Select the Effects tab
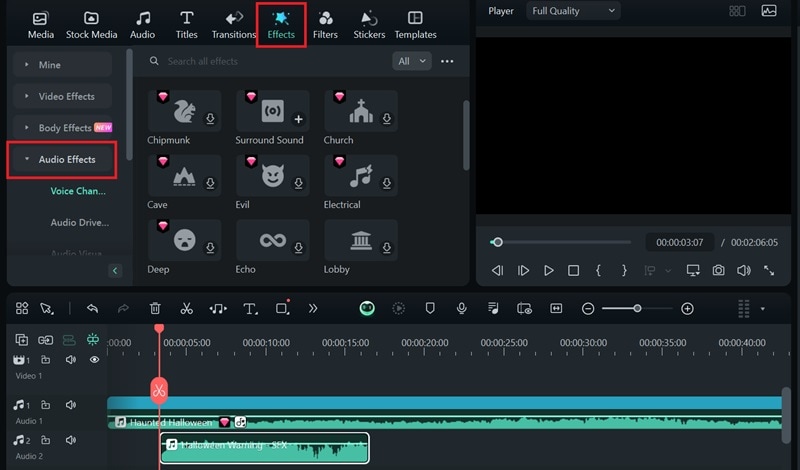Image resolution: width=800 pixels, height=470 pixels. [281, 25]
